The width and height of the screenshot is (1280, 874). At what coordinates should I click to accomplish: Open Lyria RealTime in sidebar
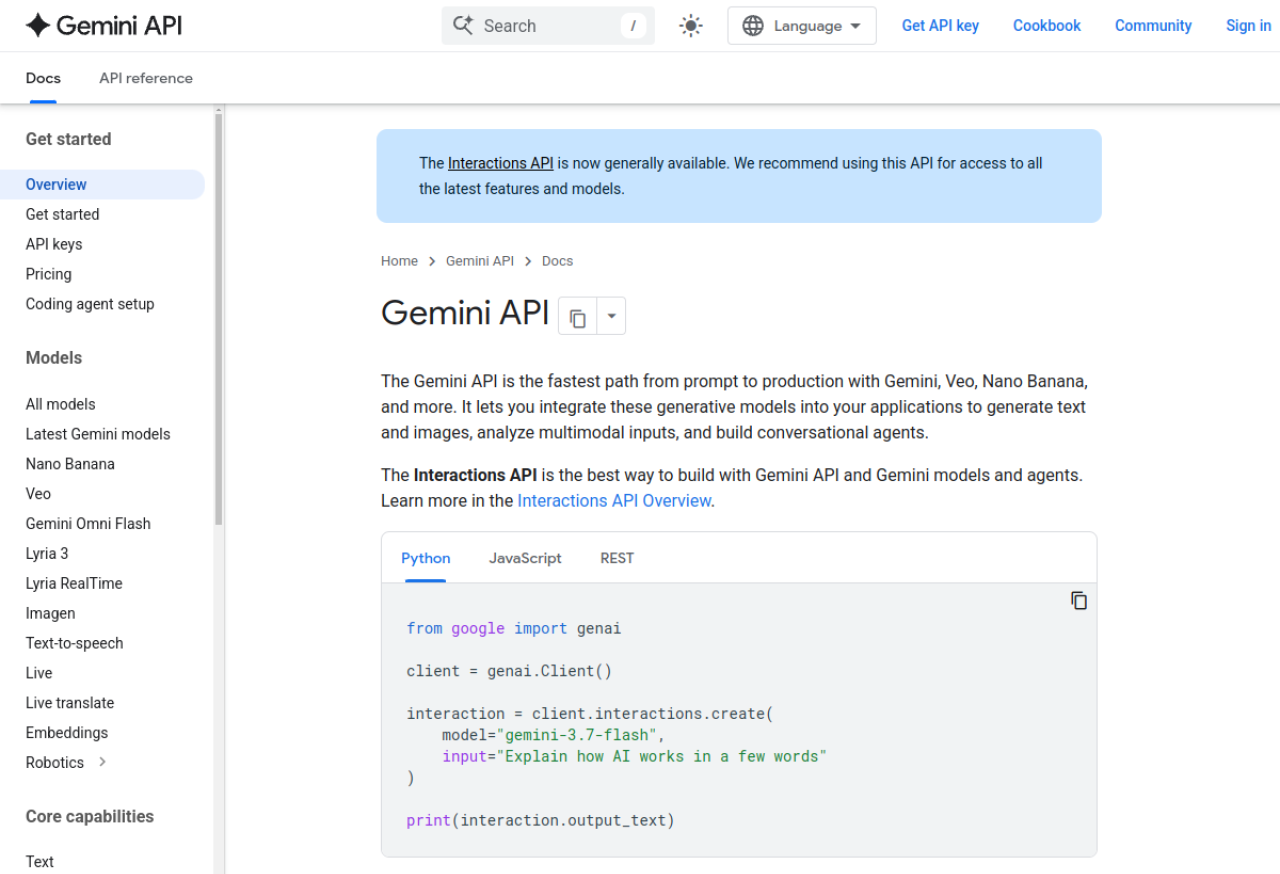[74, 584]
